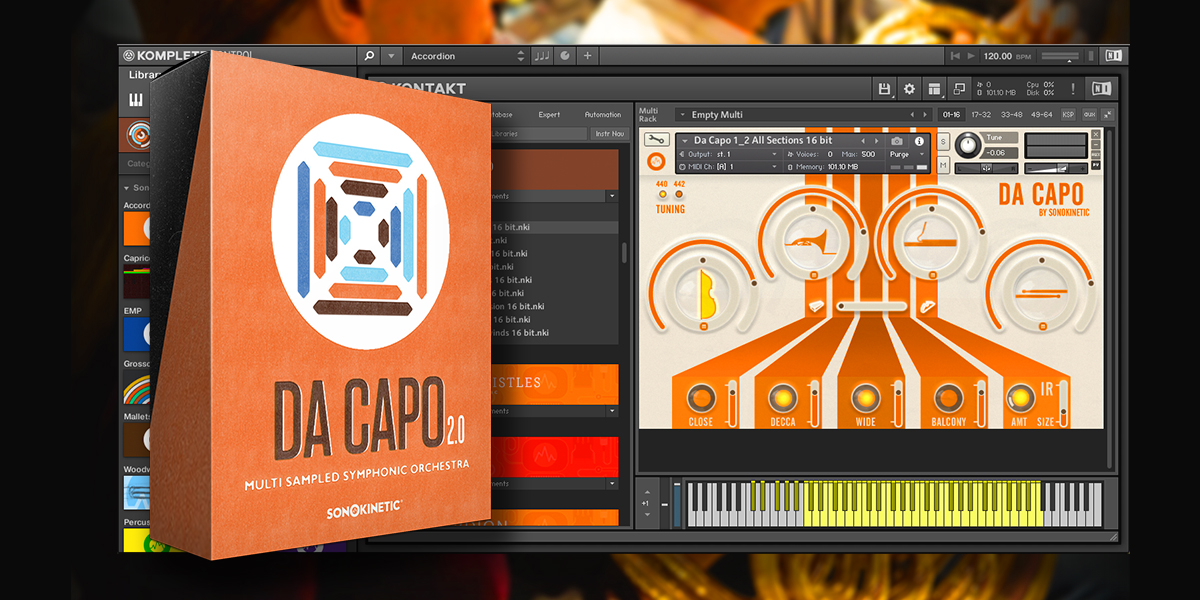Click the search magnifier icon
The image size is (1200, 600).
pyautogui.click(x=369, y=56)
